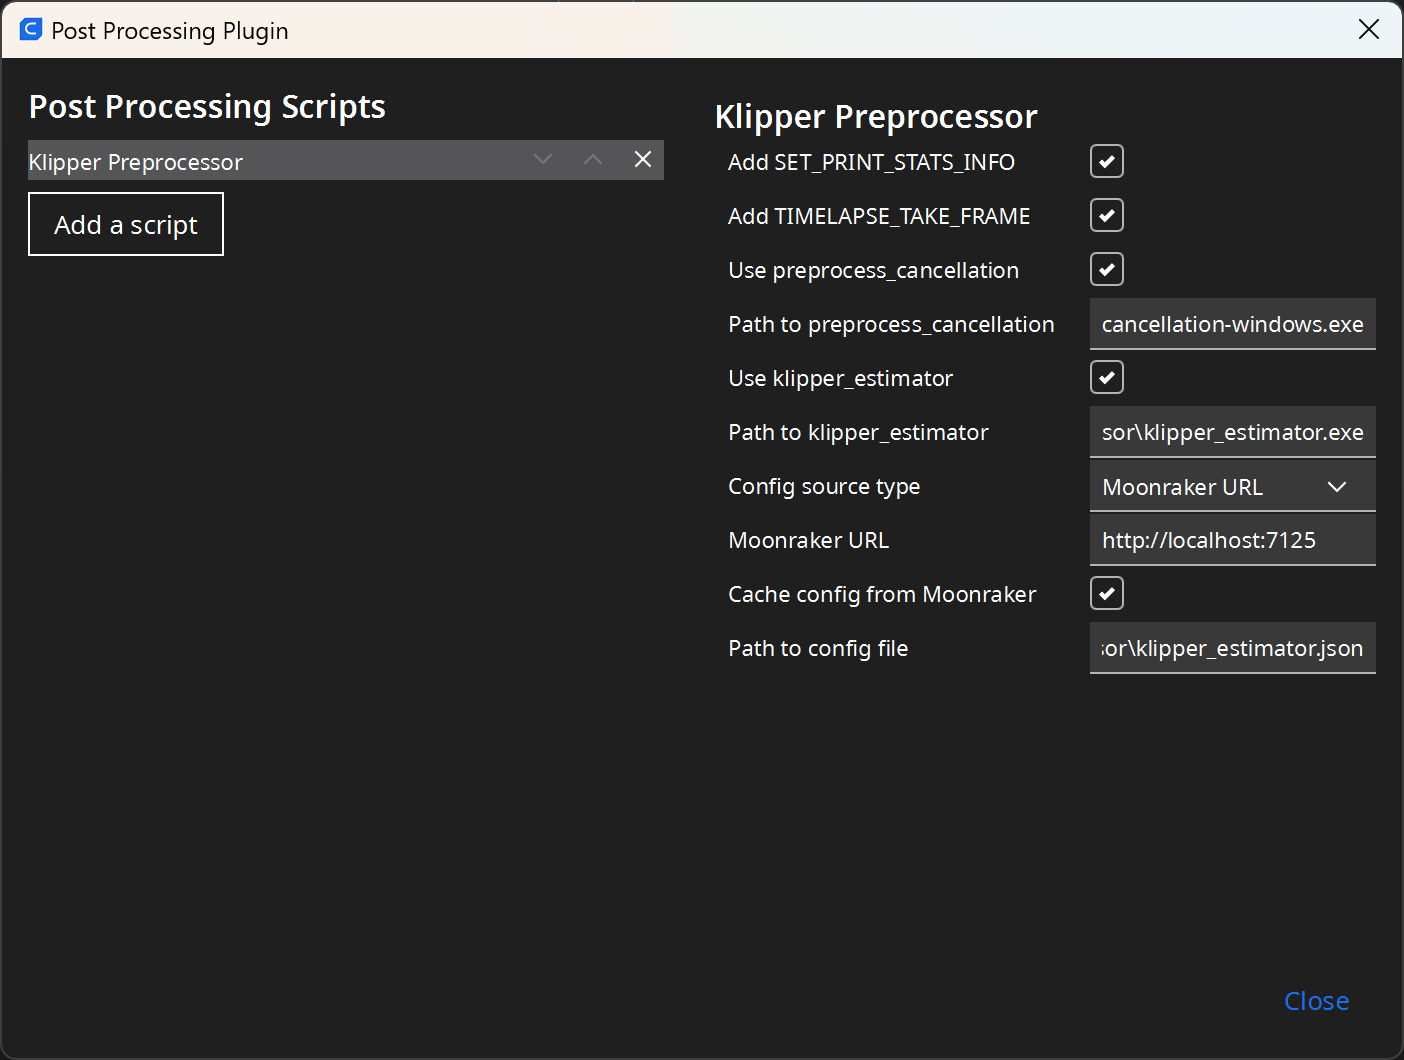1404x1060 pixels.
Task: Click the Path to preprocess_cancellation text field
Action: tap(1232, 324)
